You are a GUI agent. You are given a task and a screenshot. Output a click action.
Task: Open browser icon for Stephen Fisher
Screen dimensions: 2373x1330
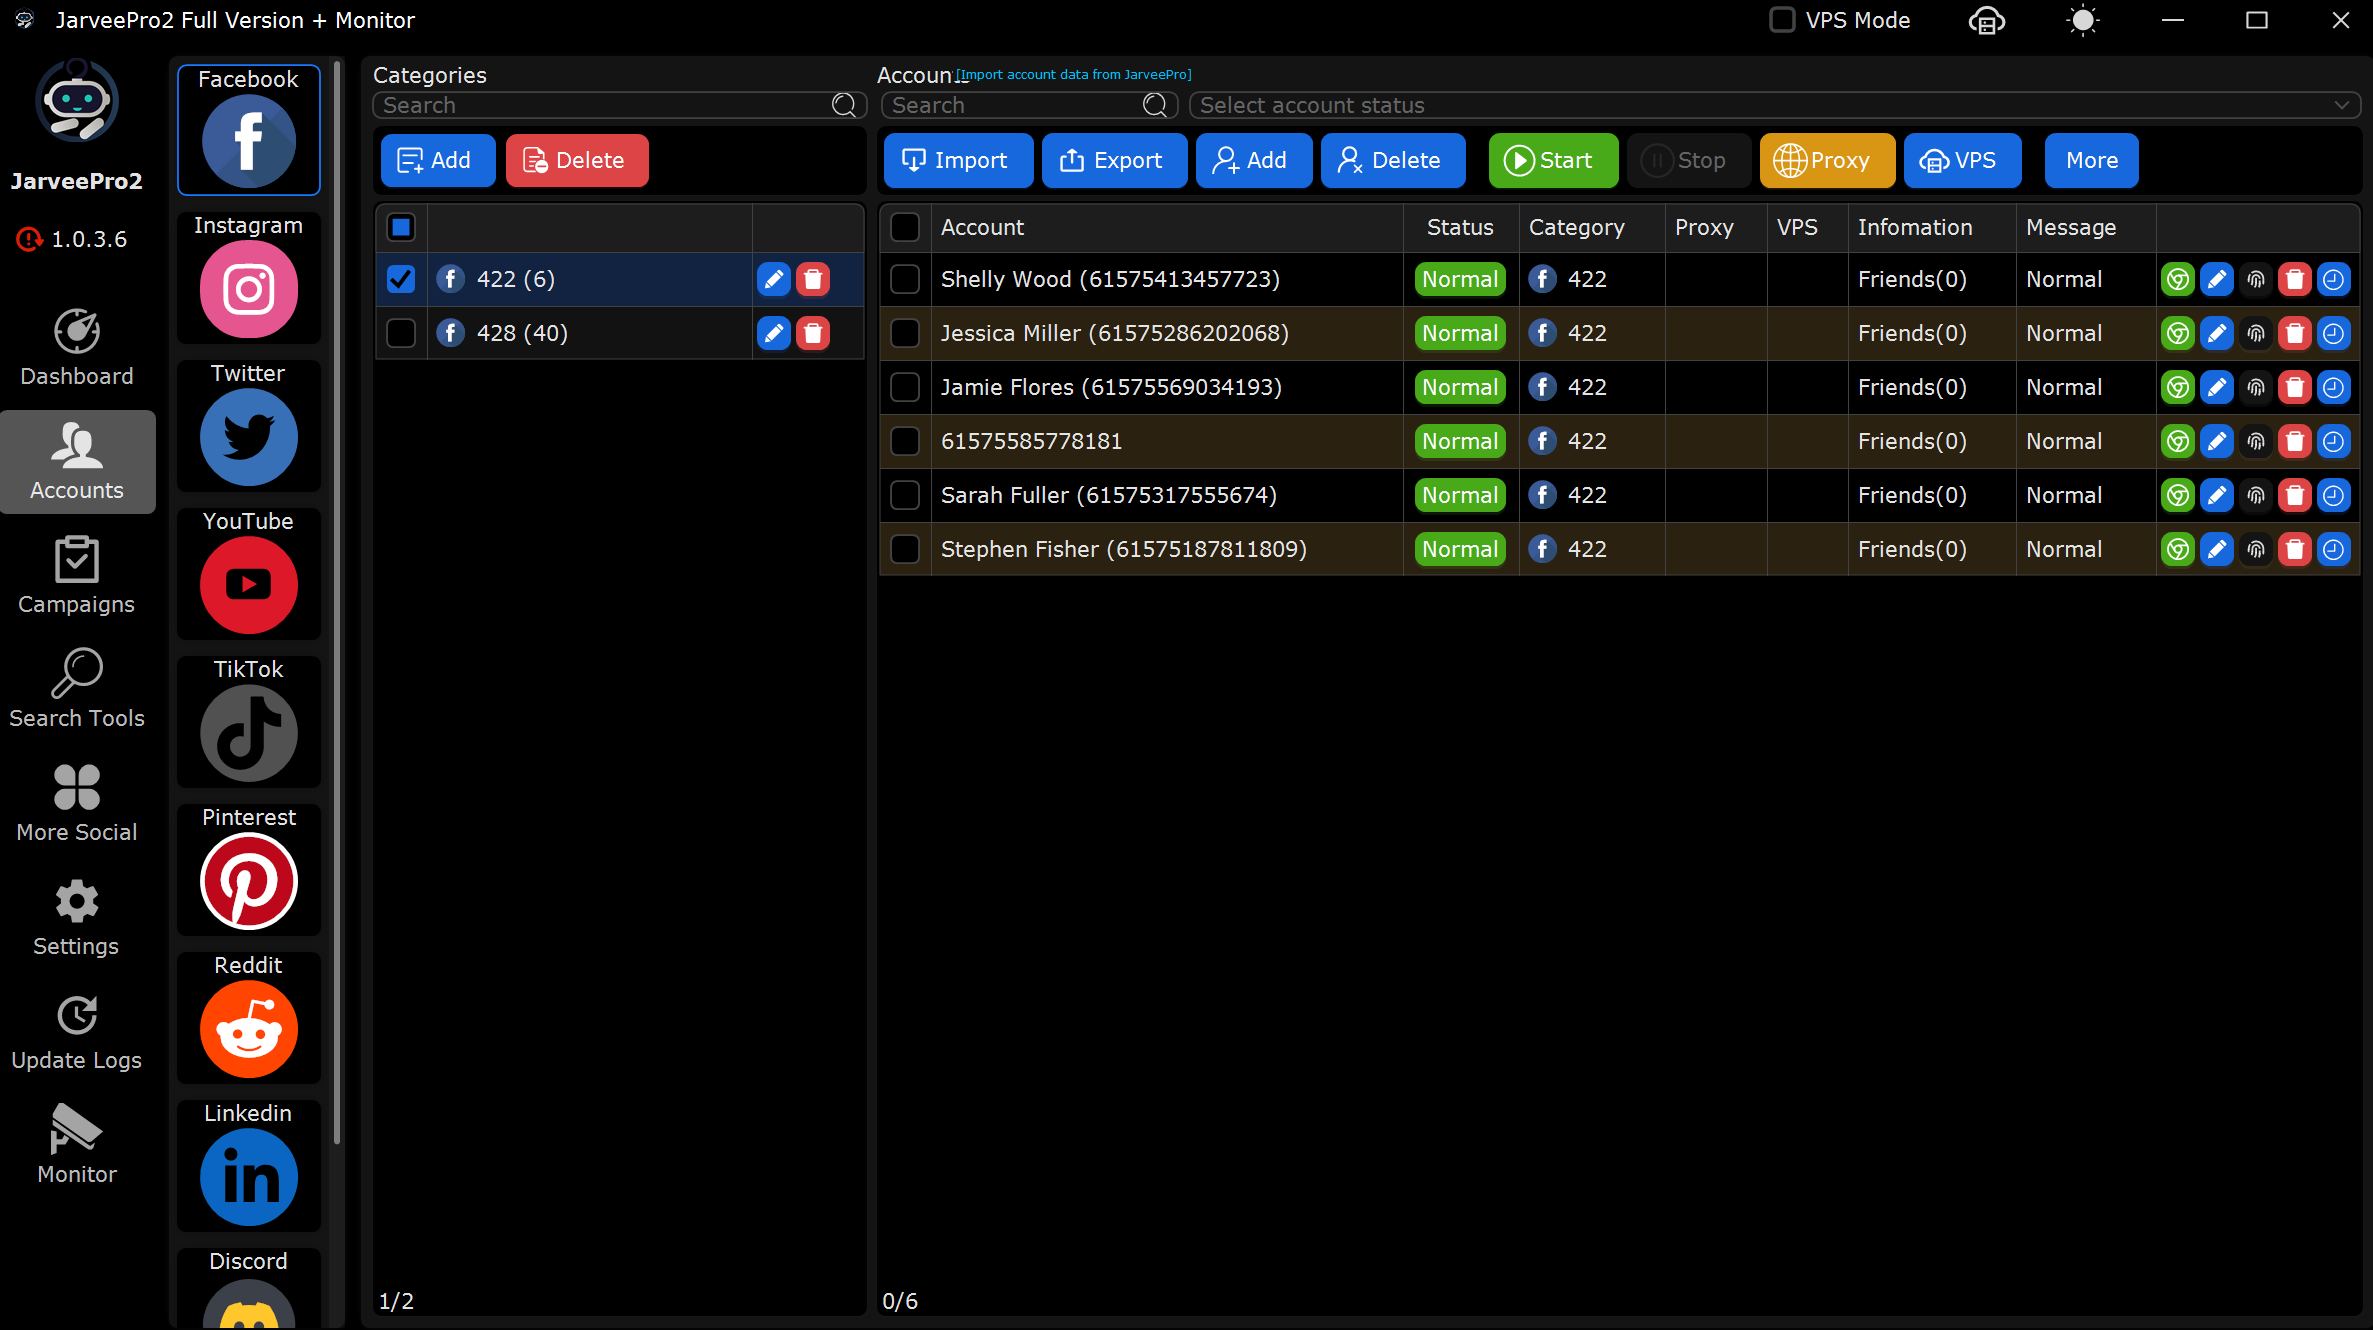click(x=2178, y=549)
